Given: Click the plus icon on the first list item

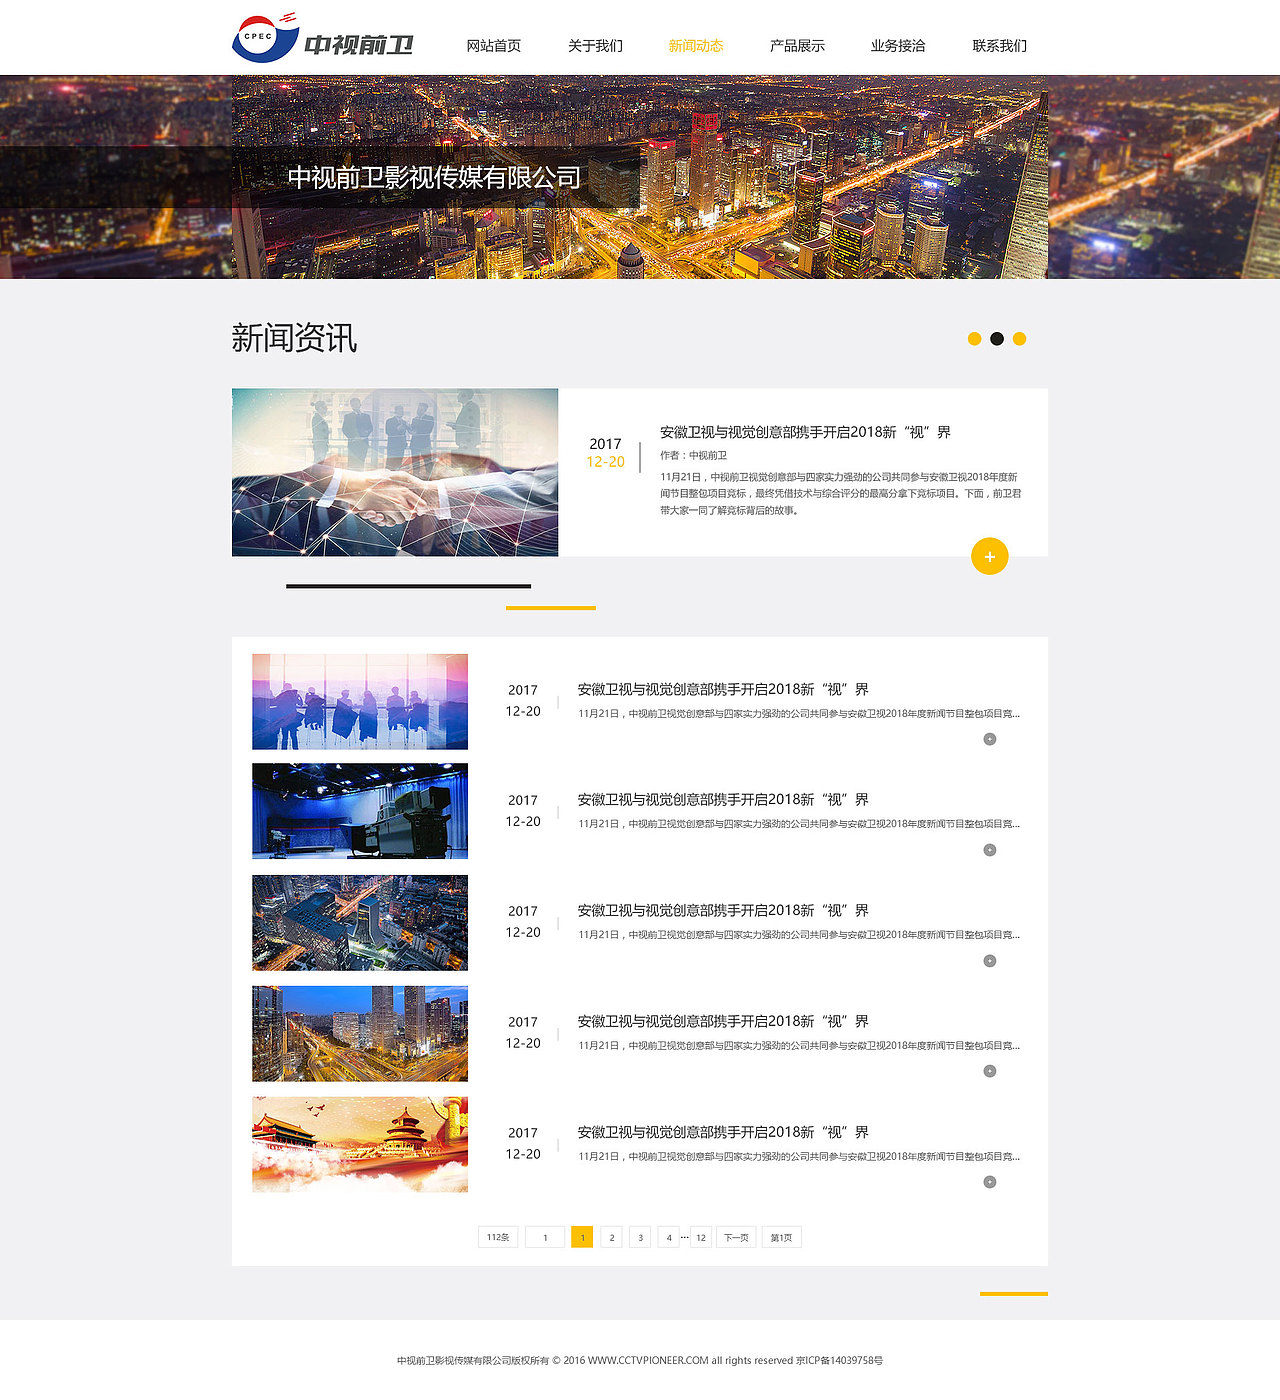Looking at the screenshot, I should (x=990, y=738).
